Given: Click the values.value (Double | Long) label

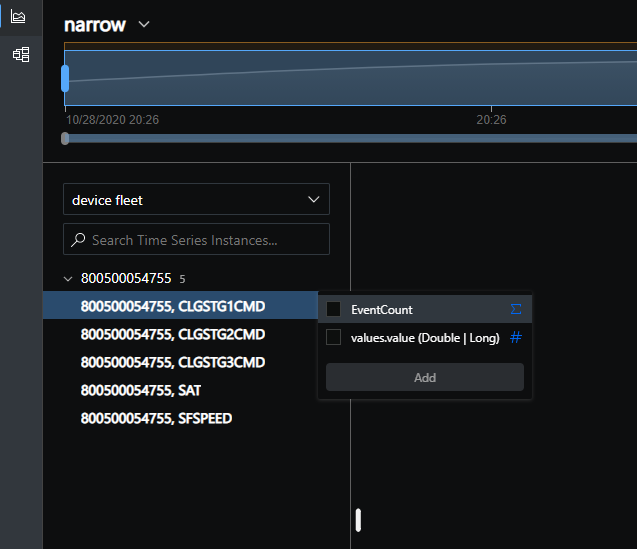Looking at the screenshot, I should (x=425, y=338).
